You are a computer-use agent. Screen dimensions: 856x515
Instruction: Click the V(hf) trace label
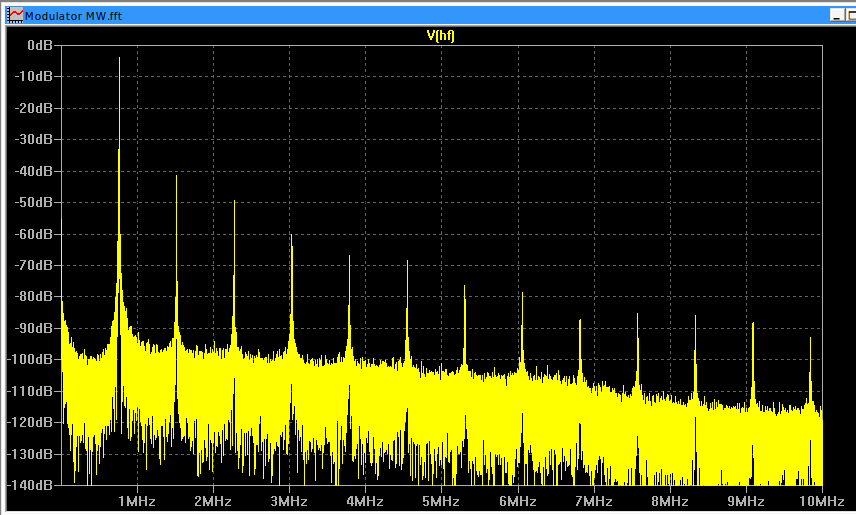441,35
